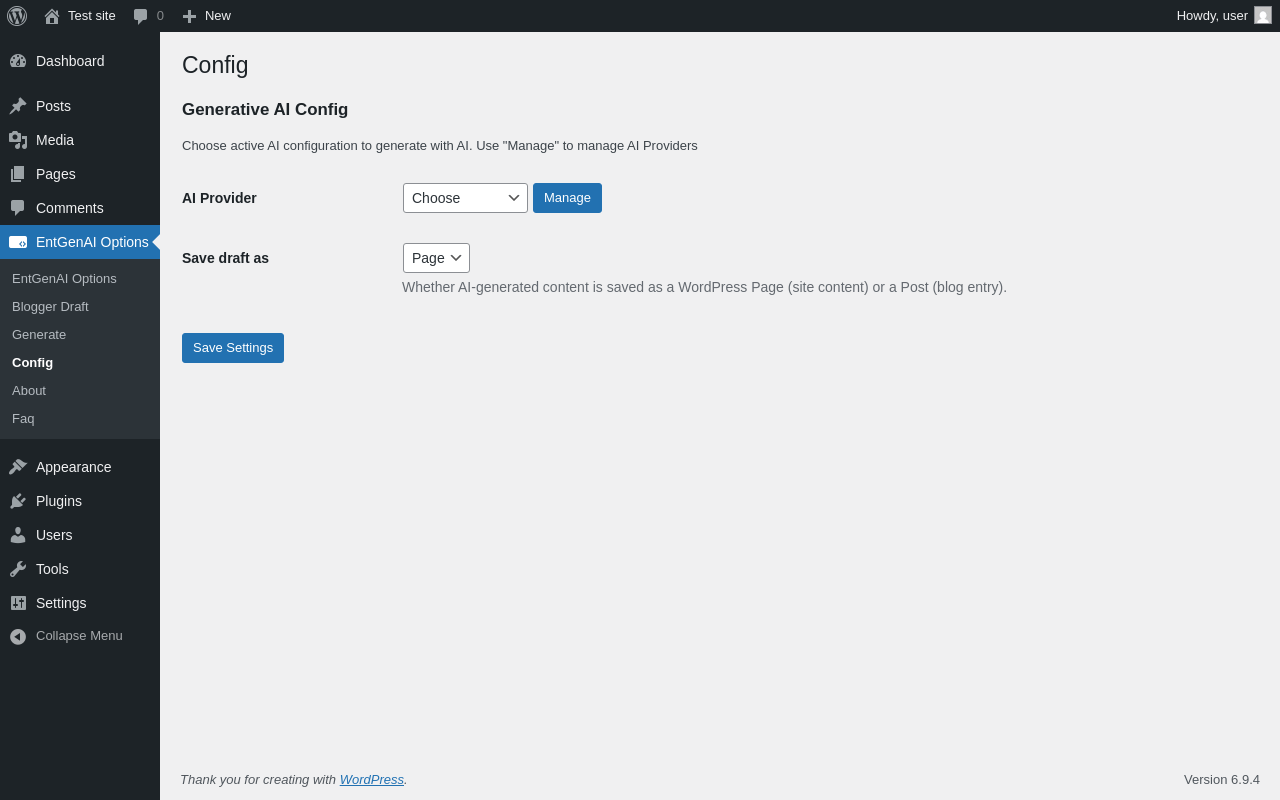1280x800 pixels.
Task: Go to the Faq submenu page
Action: coord(23,418)
